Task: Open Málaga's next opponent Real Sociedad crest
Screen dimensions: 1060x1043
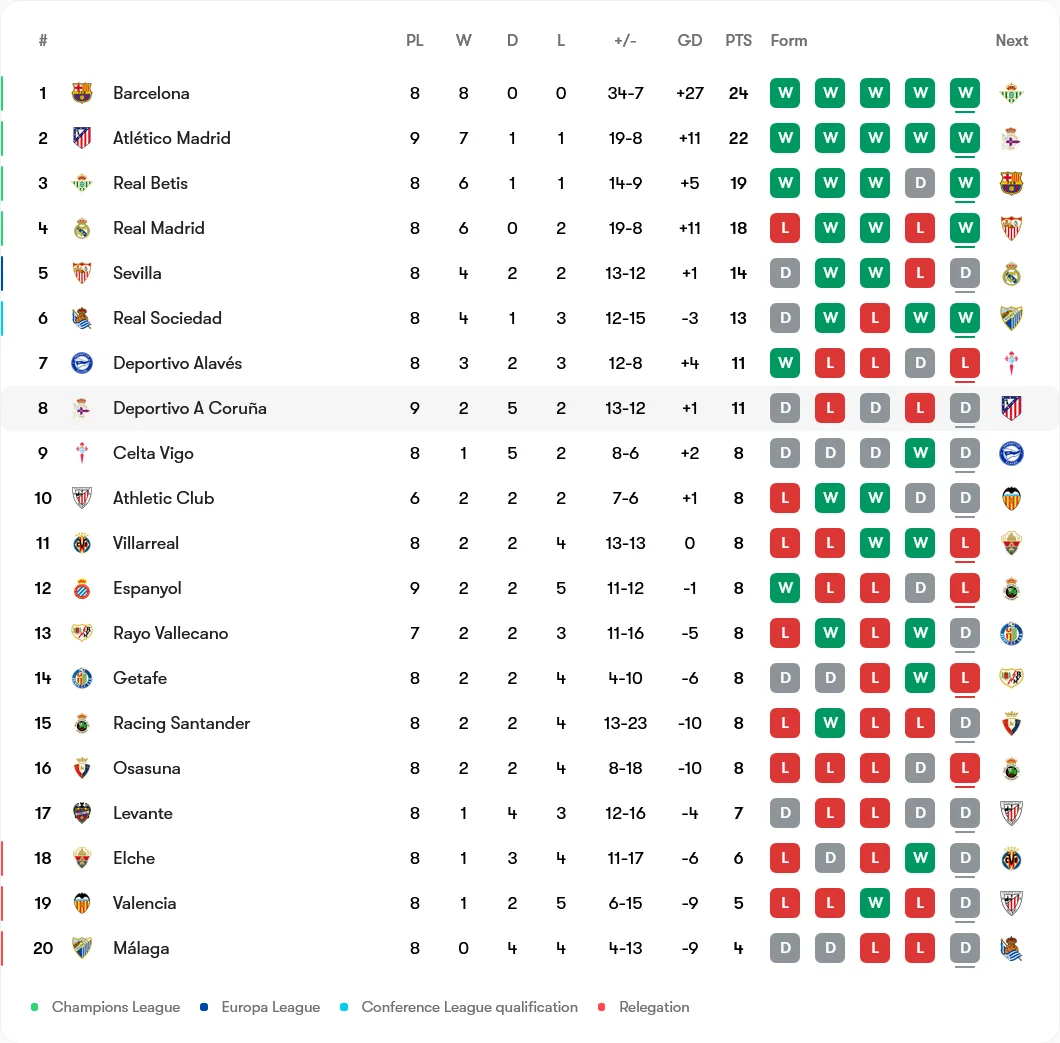Action: [x=1011, y=948]
